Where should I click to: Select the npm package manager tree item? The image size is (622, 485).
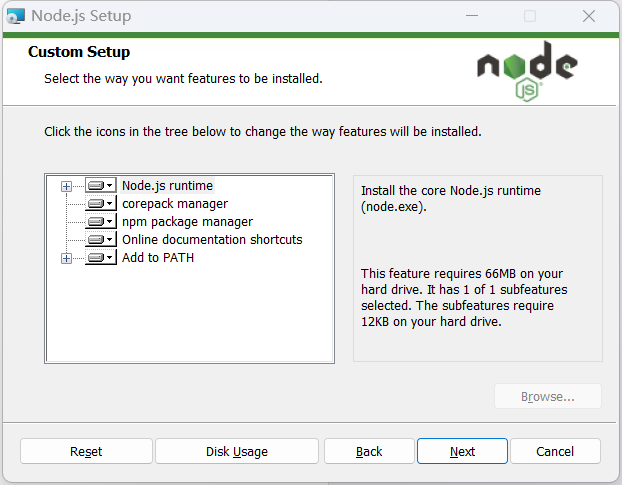tap(187, 222)
